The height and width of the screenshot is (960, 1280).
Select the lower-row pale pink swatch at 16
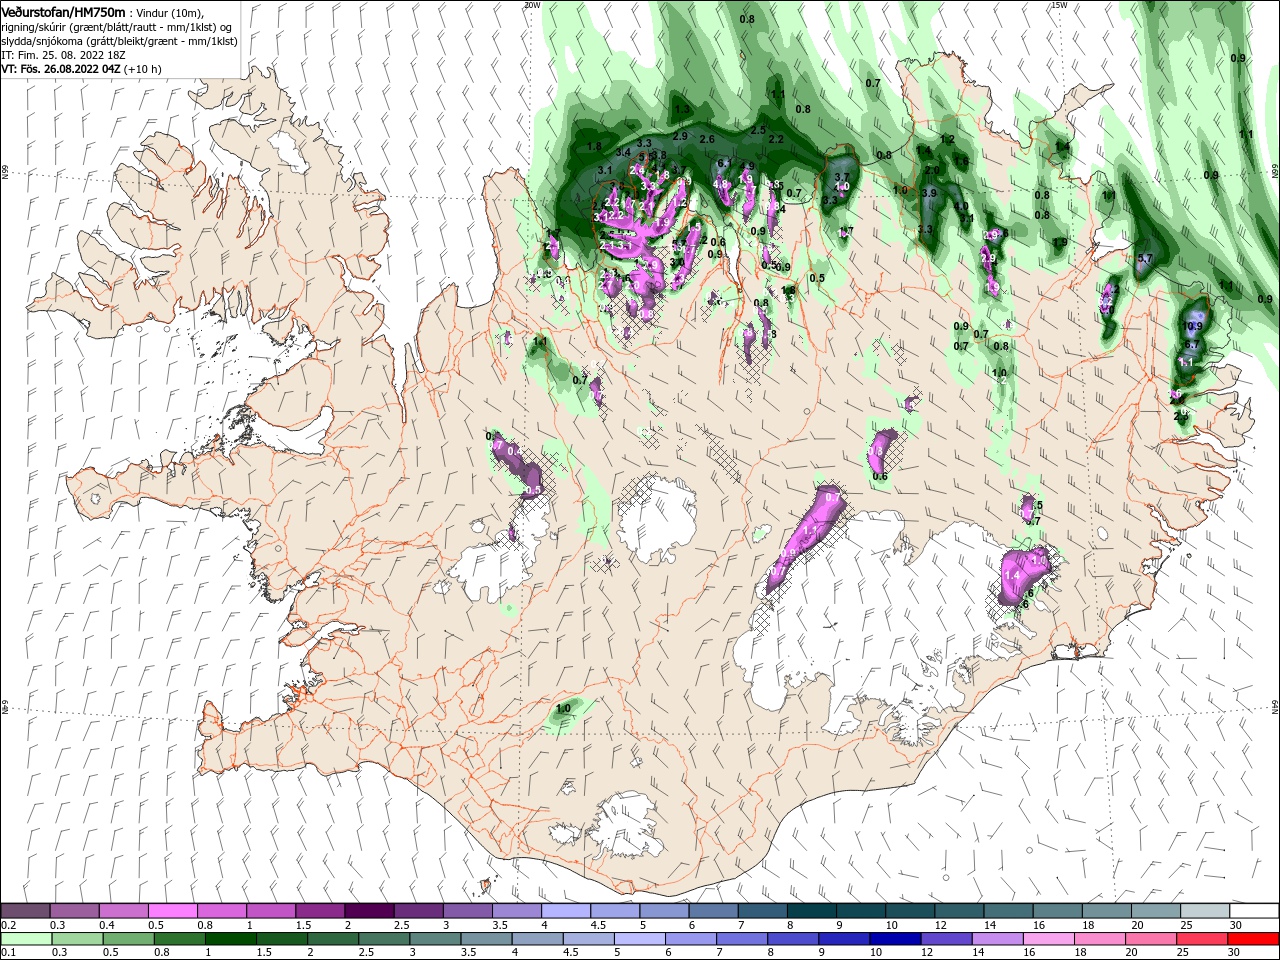[1049, 939]
